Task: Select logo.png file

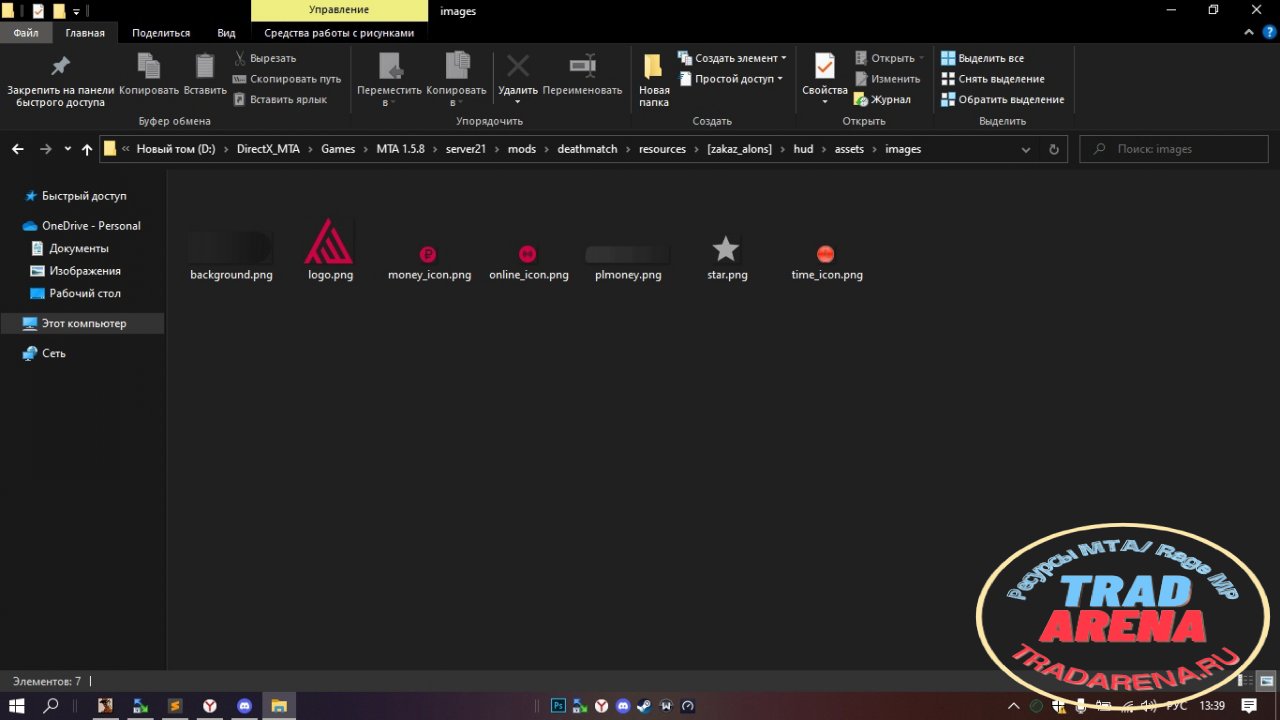Action: [330, 250]
